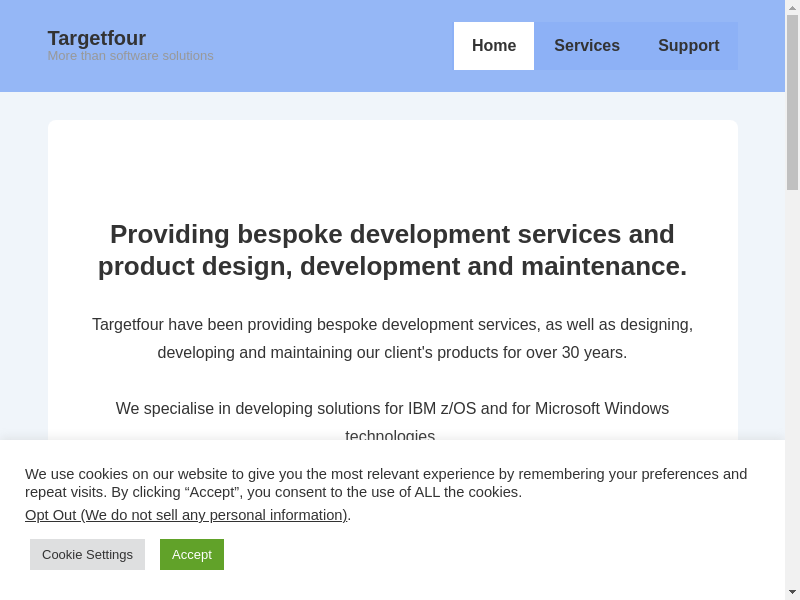Click the scrollbar up arrow
Image resolution: width=800 pixels, height=600 pixels.
(x=792, y=7)
